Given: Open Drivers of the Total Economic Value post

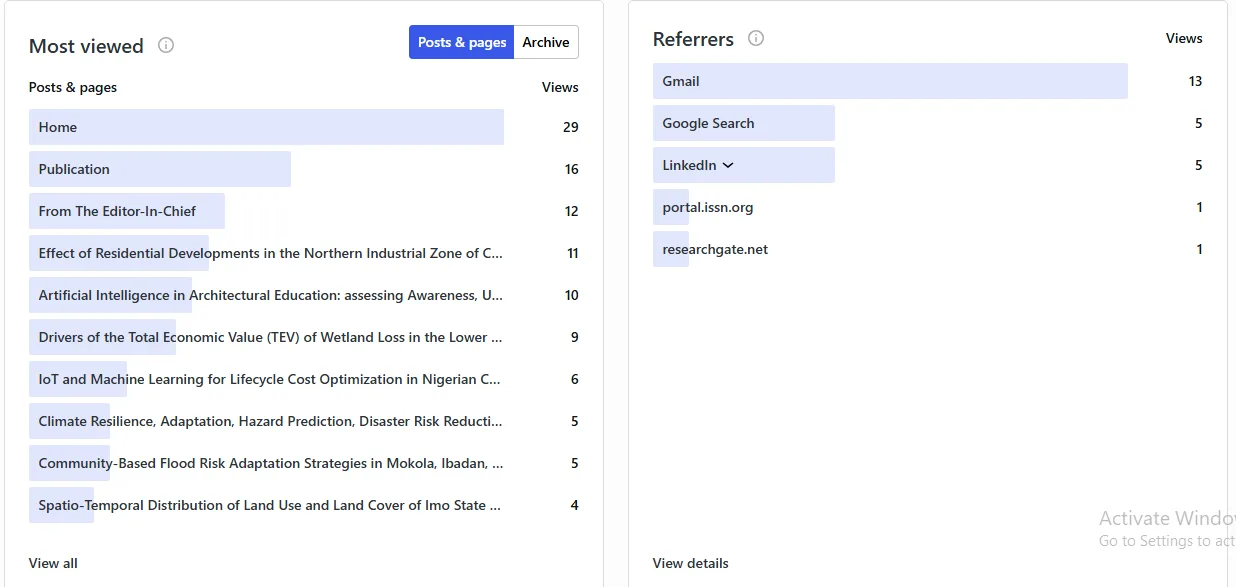Looking at the screenshot, I should pyautogui.click(x=304, y=337).
